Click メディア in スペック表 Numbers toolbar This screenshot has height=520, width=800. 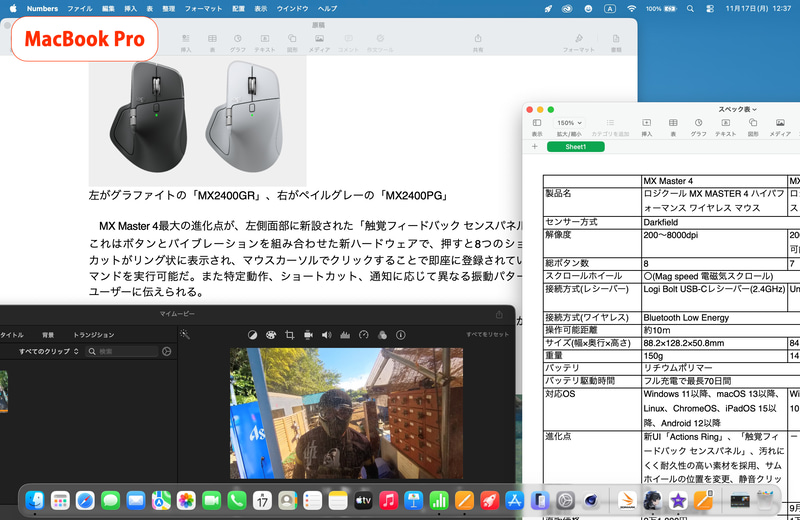[780, 127]
